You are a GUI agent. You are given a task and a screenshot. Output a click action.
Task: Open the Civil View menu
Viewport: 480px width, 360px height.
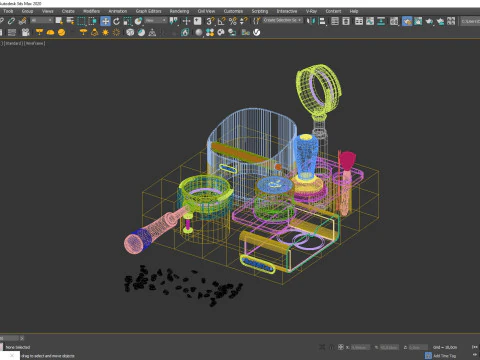coord(206,11)
